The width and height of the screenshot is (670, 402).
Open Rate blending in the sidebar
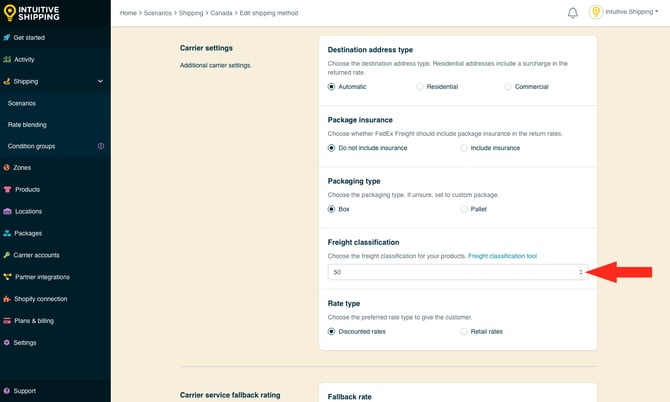[x=27, y=125]
